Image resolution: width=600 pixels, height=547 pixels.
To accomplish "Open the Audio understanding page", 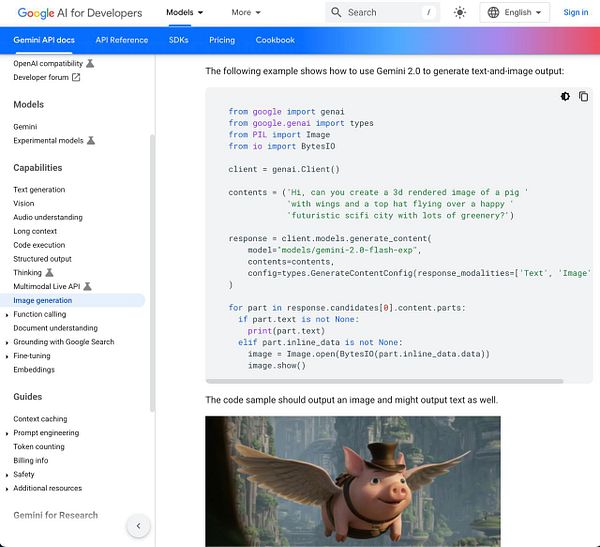I will click(x=48, y=217).
